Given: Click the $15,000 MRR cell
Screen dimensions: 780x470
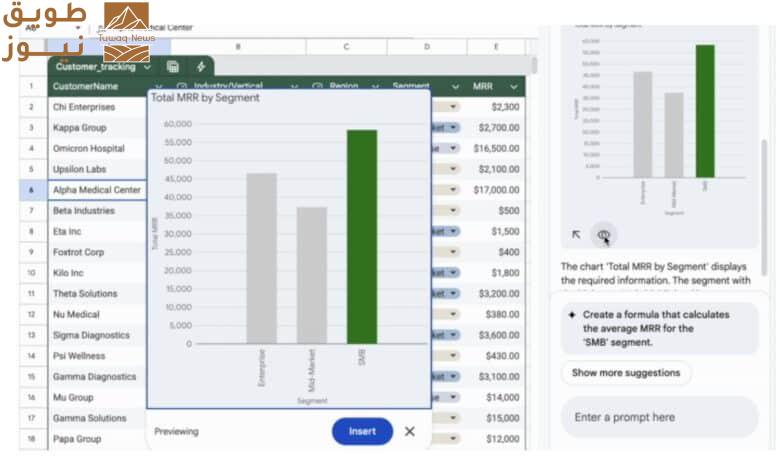Looking at the screenshot, I should [496, 418].
